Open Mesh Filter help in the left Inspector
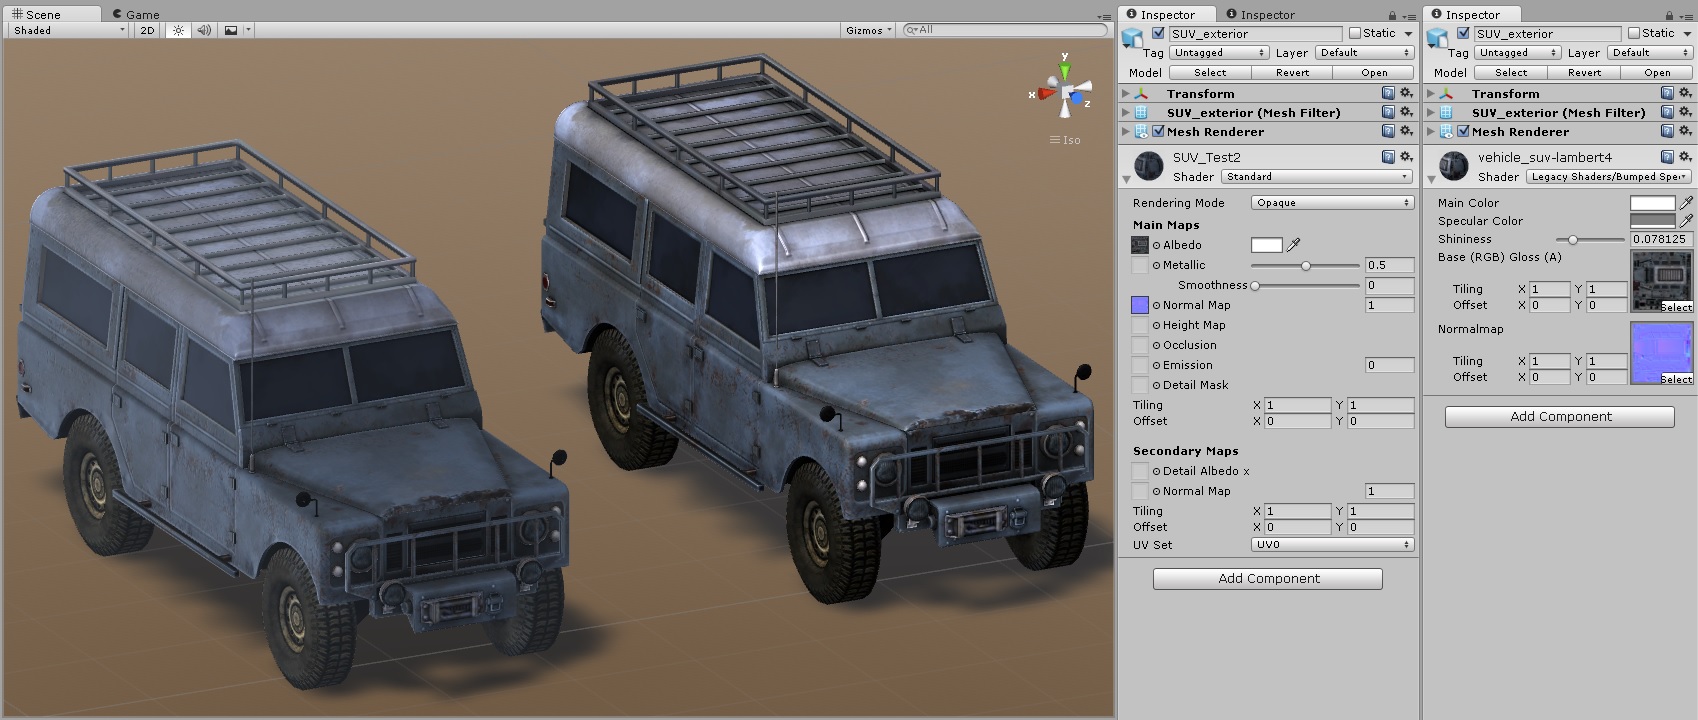This screenshot has width=1698, height=720. coord(1388,112)
